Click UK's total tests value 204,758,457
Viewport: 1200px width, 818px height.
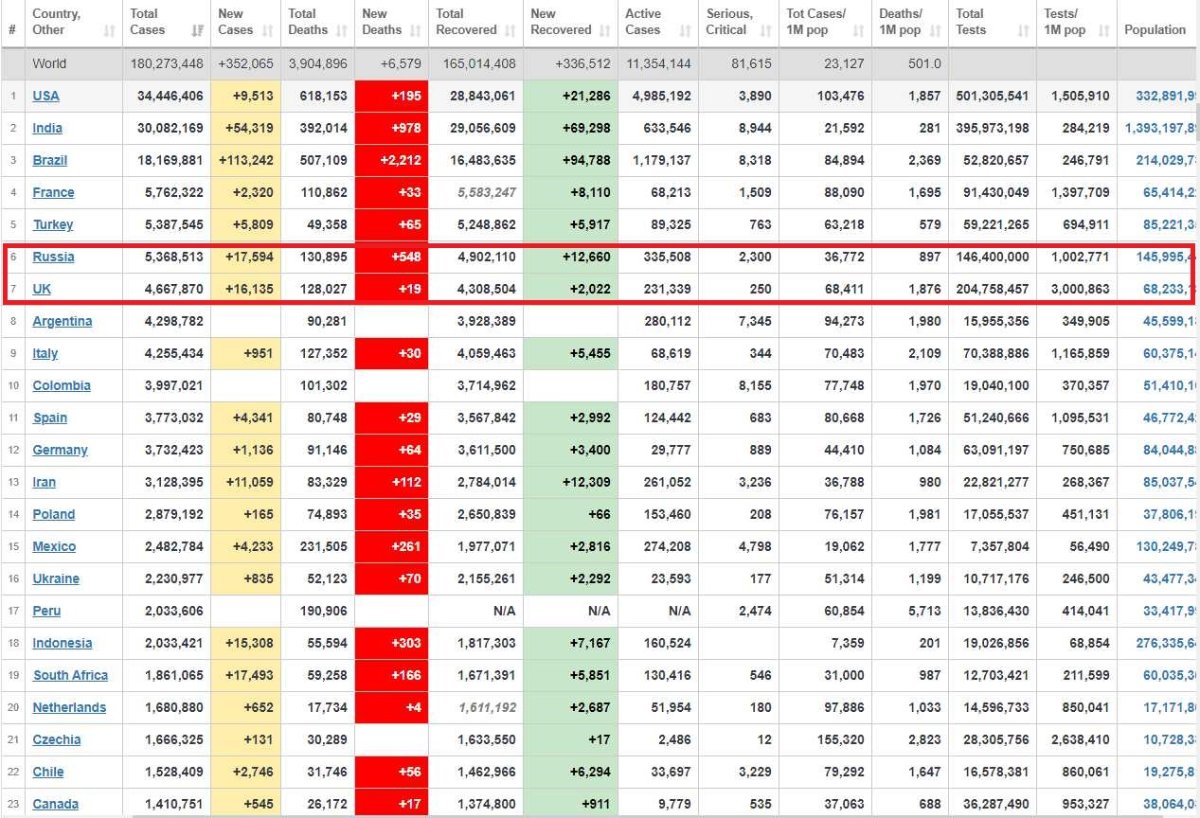tap(992, 289)
